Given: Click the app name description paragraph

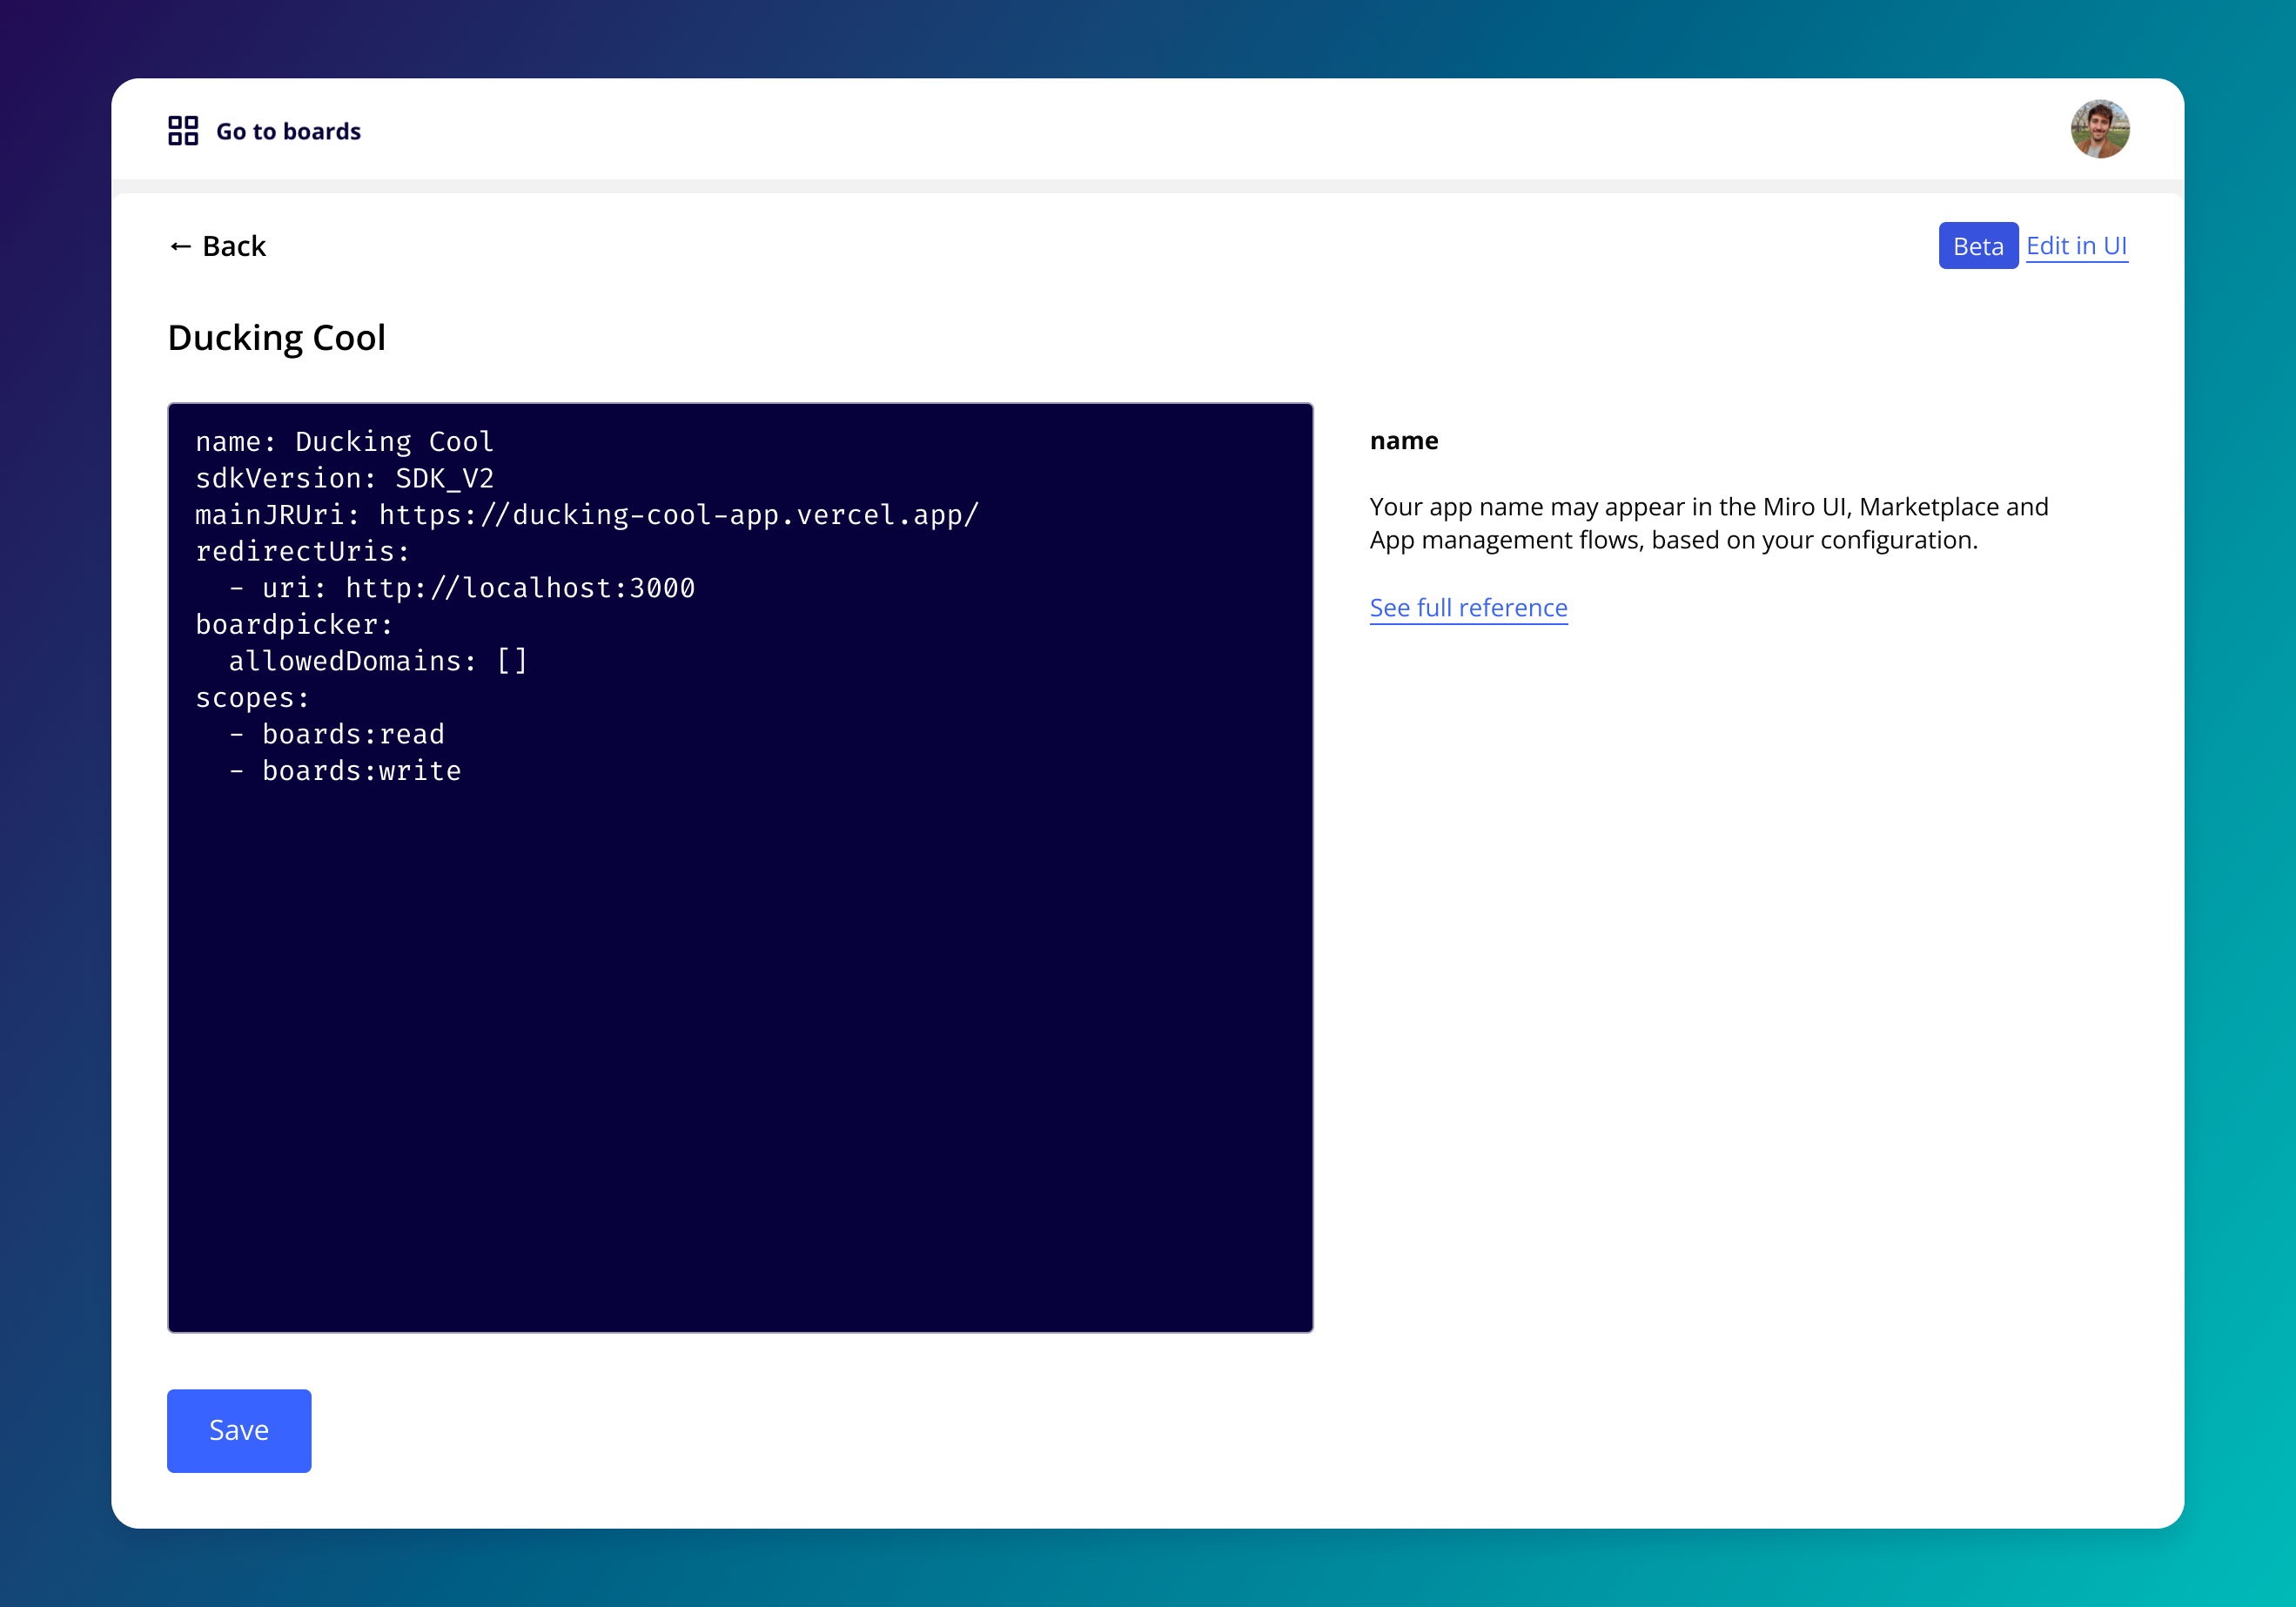Looking at the screenshot, I should coord(1709,523).
